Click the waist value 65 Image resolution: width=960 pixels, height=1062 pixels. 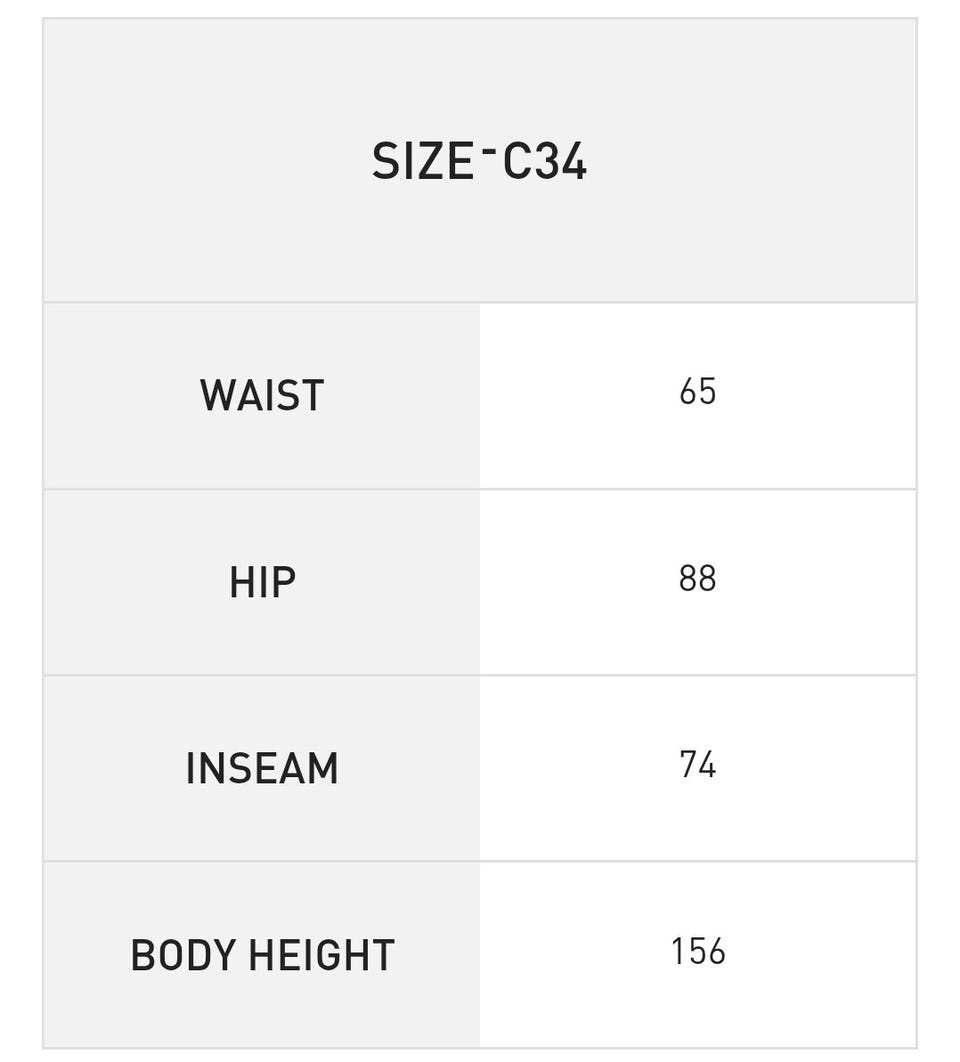(x=697, y=391)
